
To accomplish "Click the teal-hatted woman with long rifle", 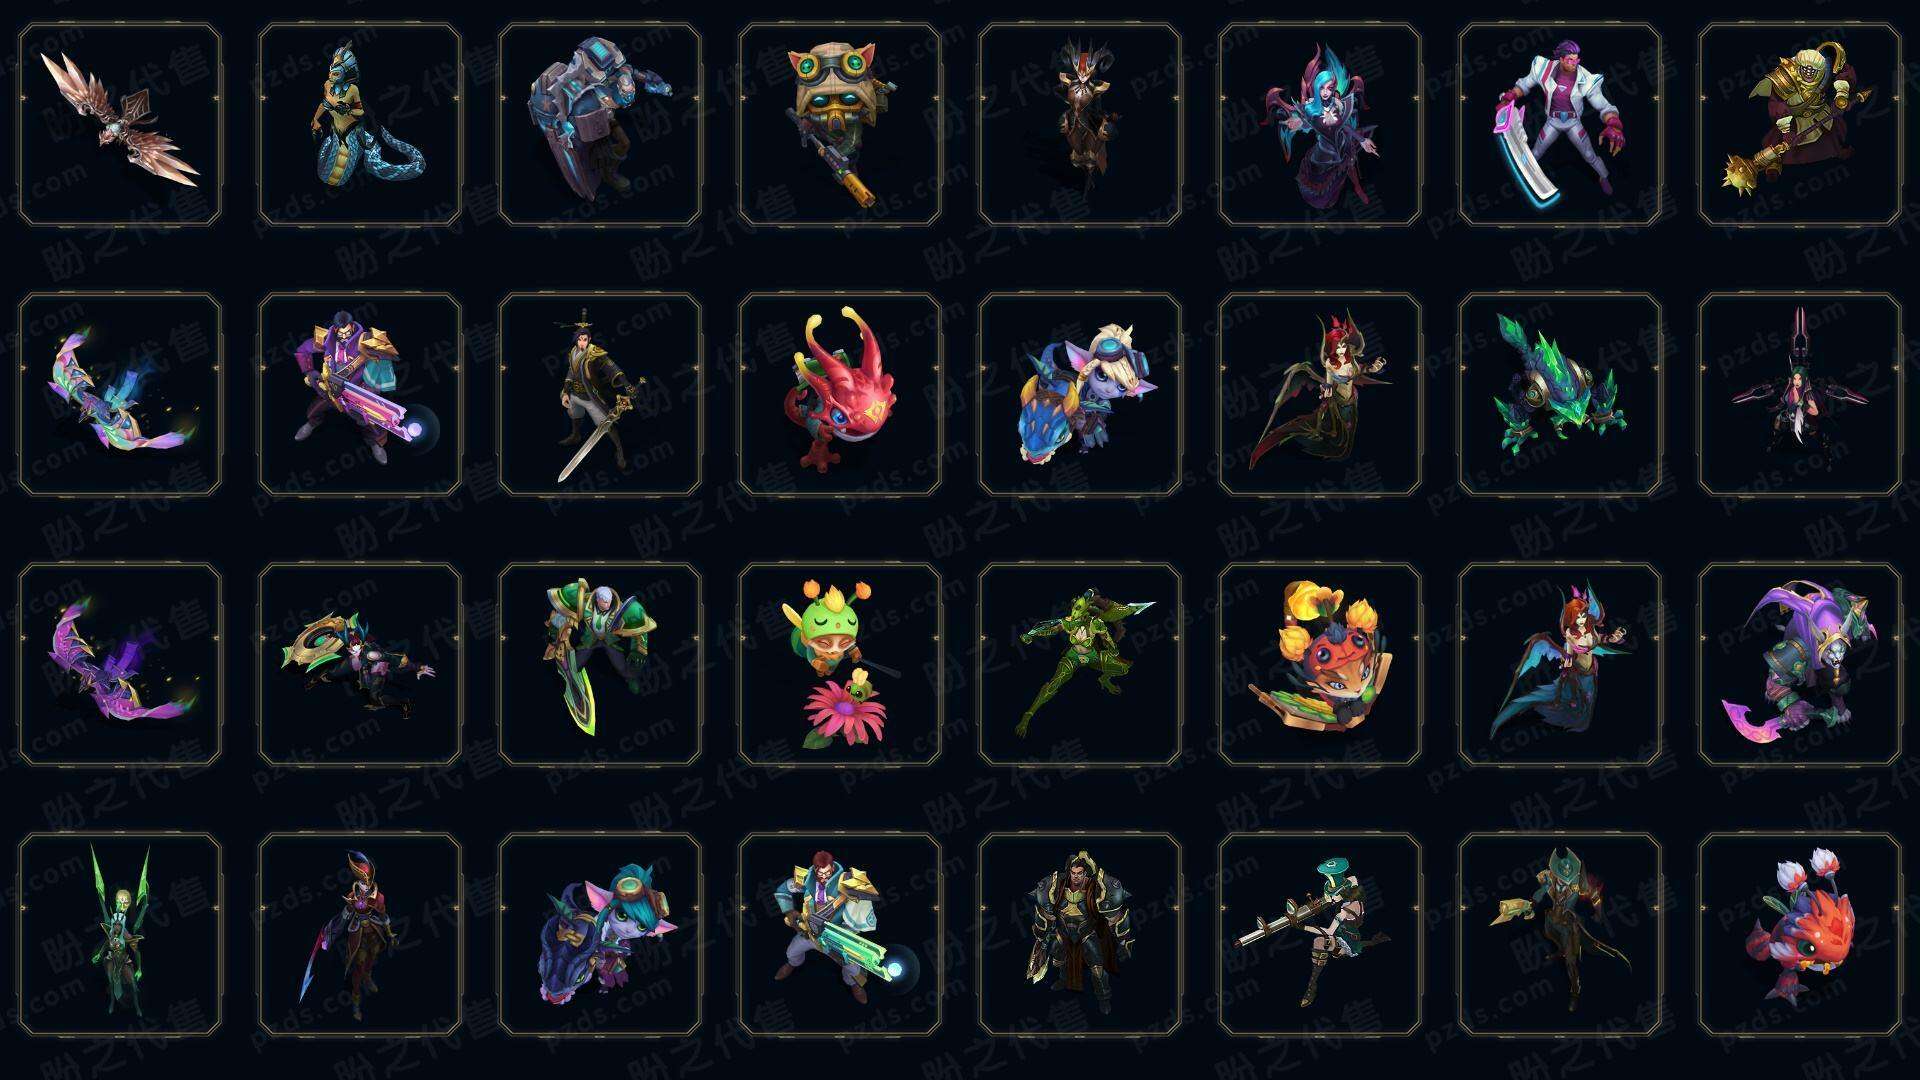I will coord(1320,934).
